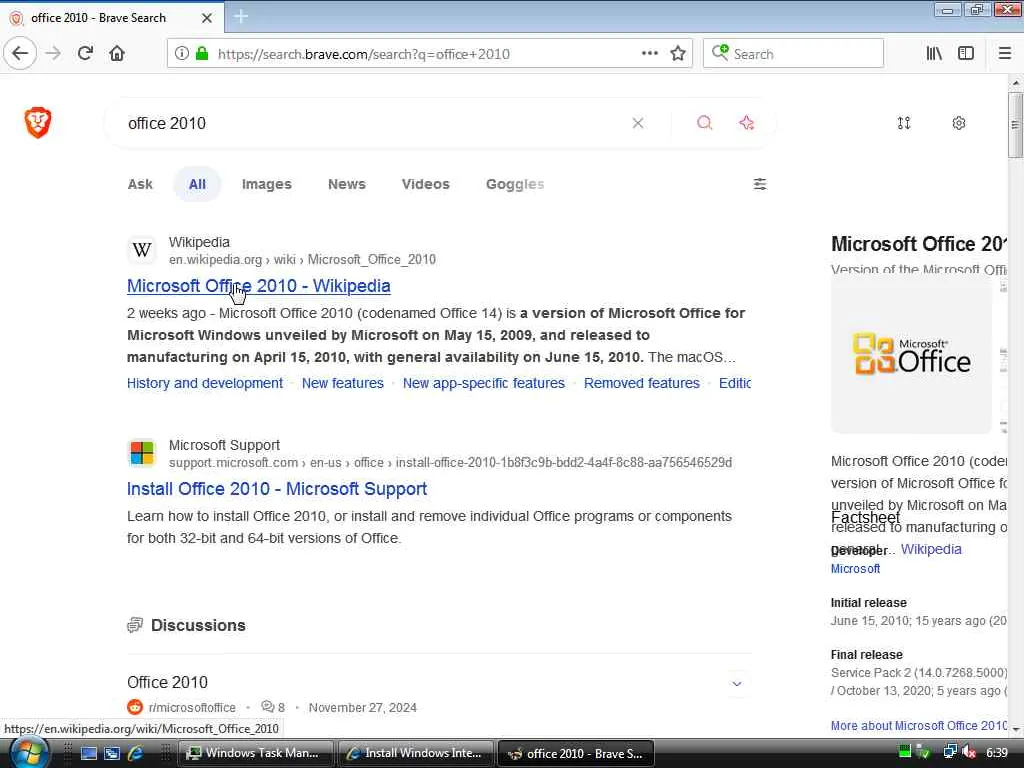Open the browser home page
Screen dimensions: 1024x768
[117, 54]
